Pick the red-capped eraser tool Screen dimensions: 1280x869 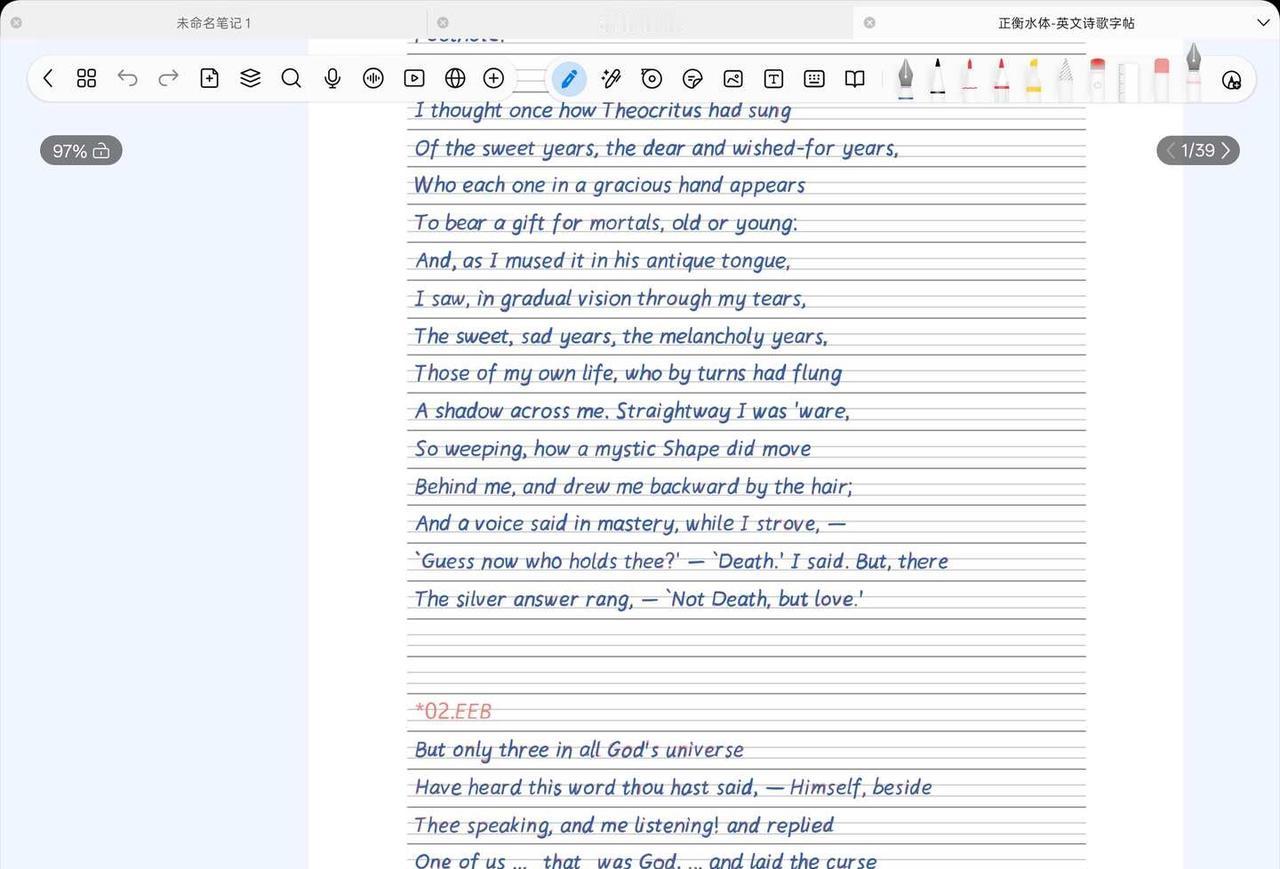[1097, 79]
